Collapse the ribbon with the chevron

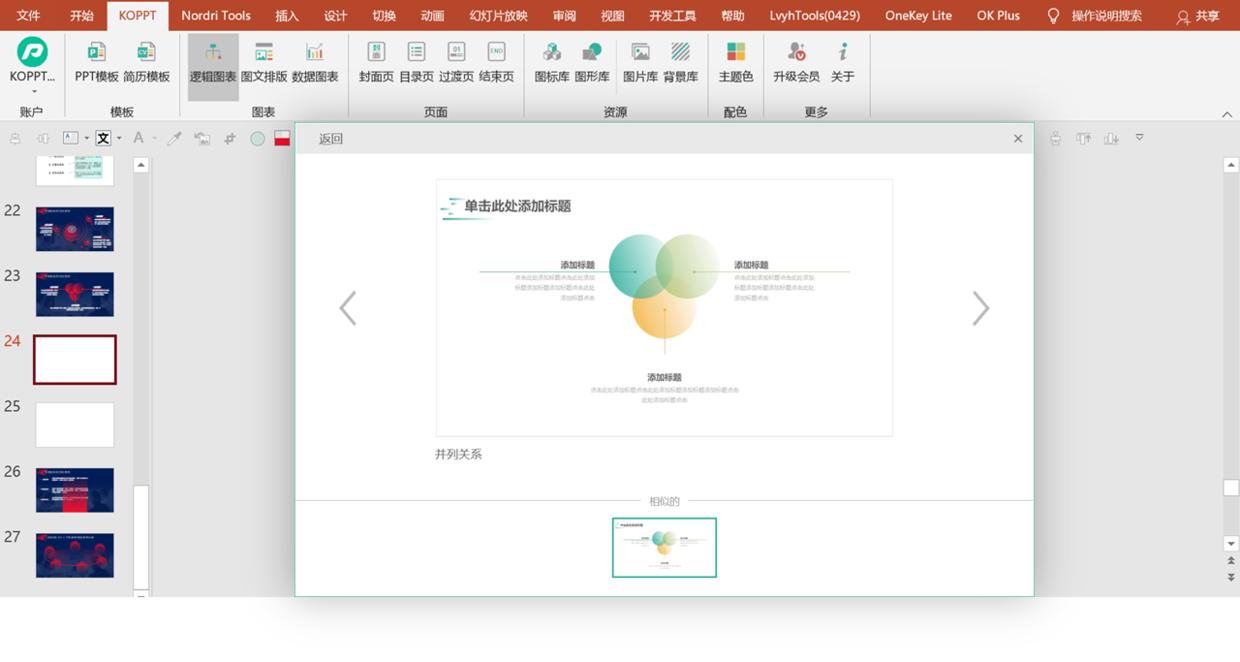point(1227,114)
